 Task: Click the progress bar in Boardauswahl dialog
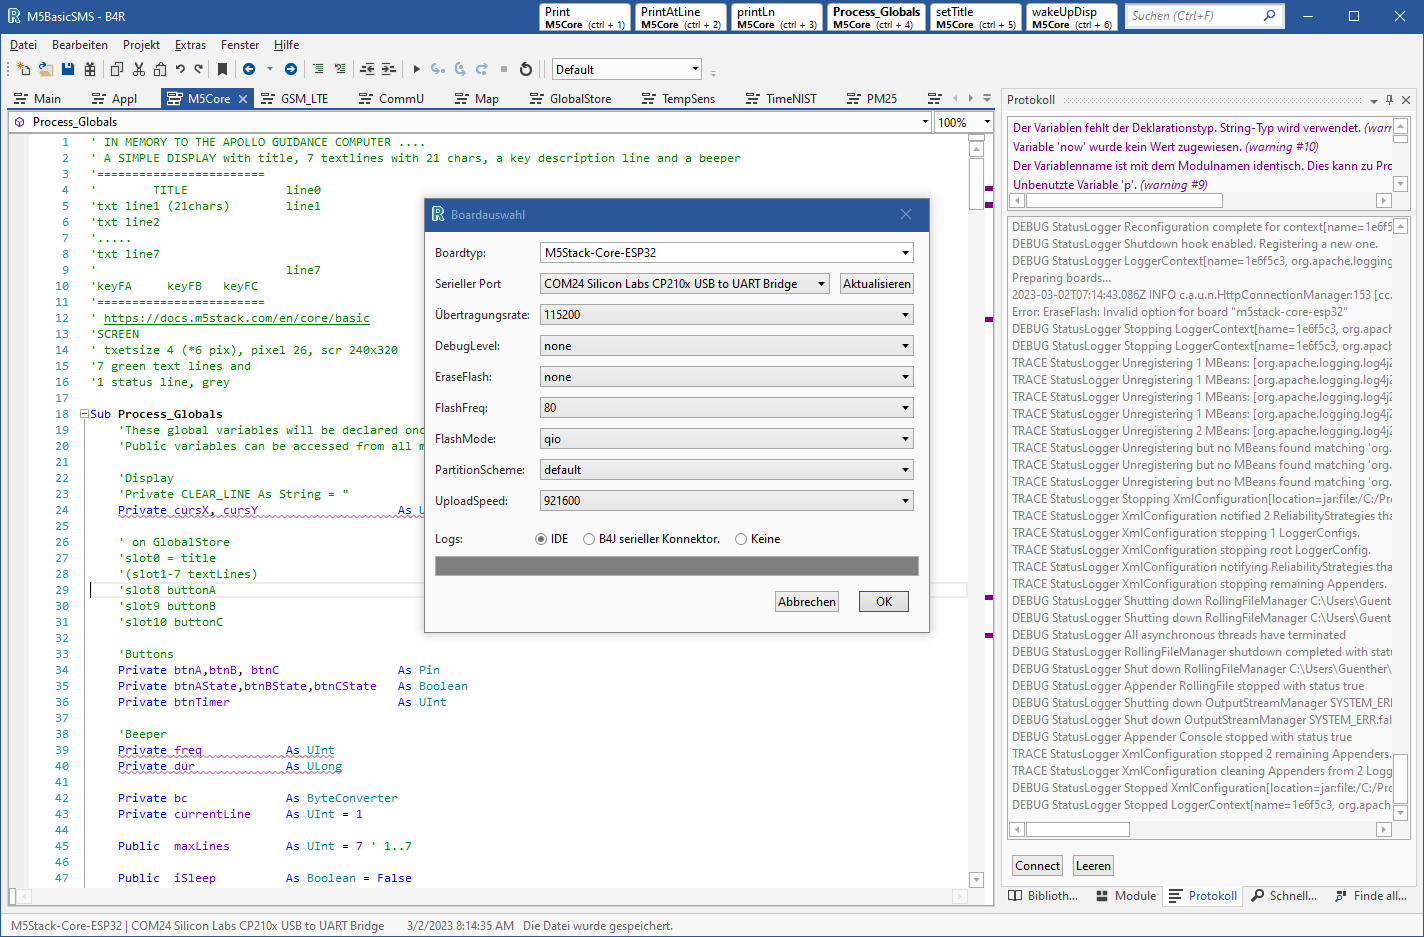point(676,567)
